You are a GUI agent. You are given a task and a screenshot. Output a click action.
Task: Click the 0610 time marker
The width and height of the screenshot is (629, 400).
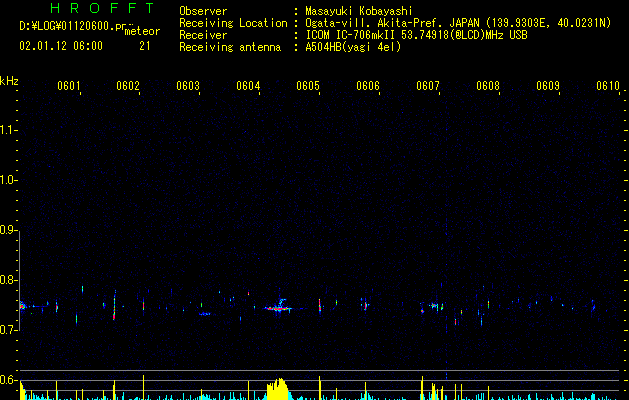tap(608, 86)
